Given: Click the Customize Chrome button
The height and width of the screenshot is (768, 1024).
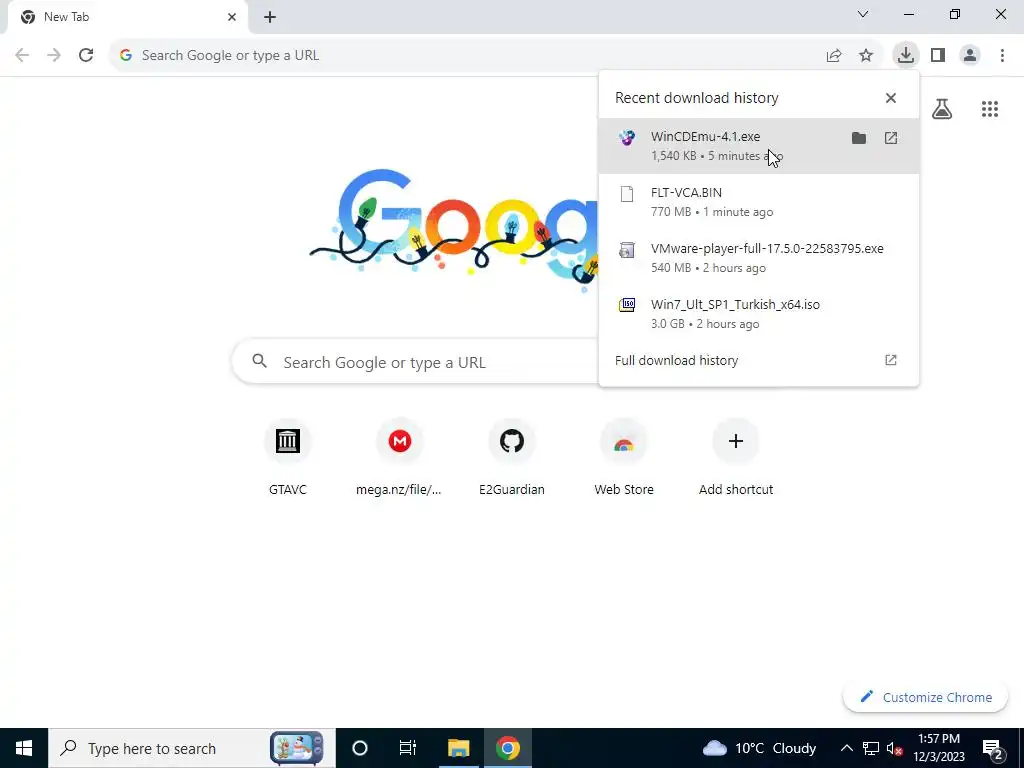Looking at the screenshot, I should click(925, 697).
